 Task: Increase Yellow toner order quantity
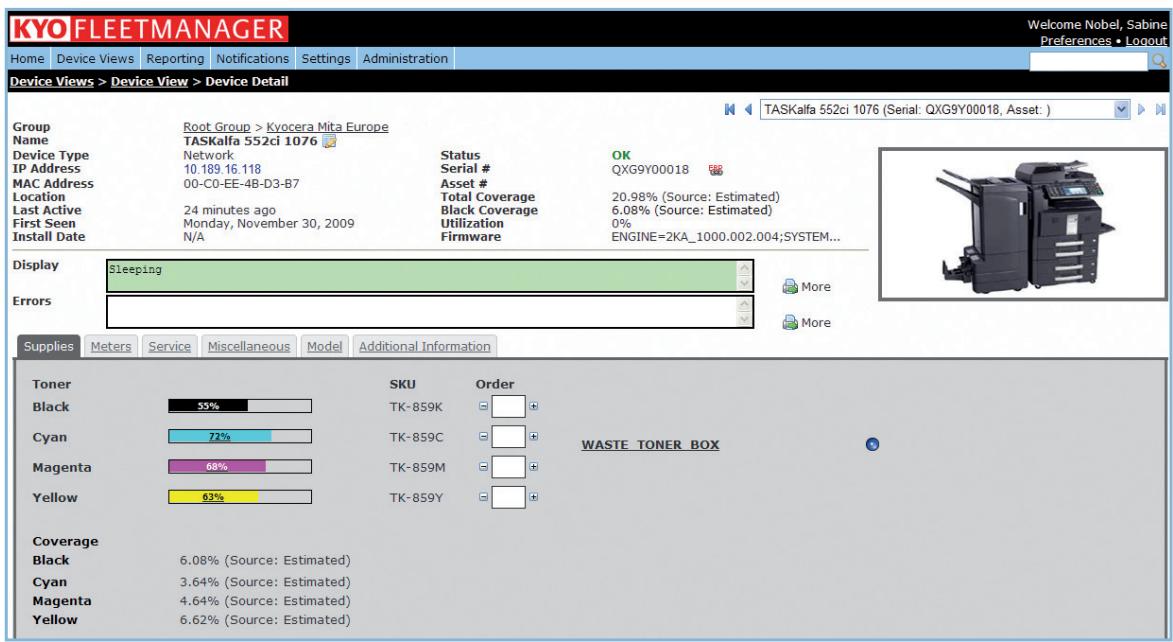tap(533, 496)
